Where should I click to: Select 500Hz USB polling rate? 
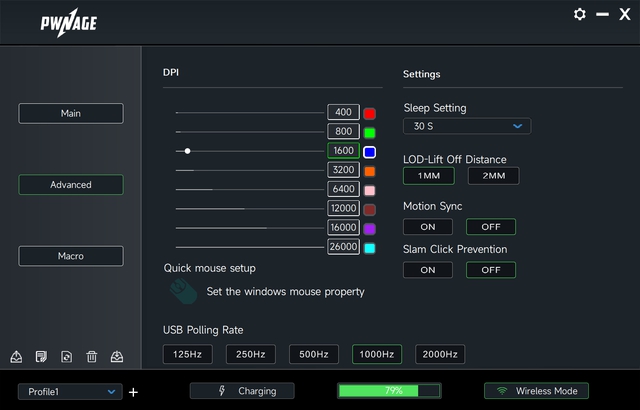pos(313,354)
